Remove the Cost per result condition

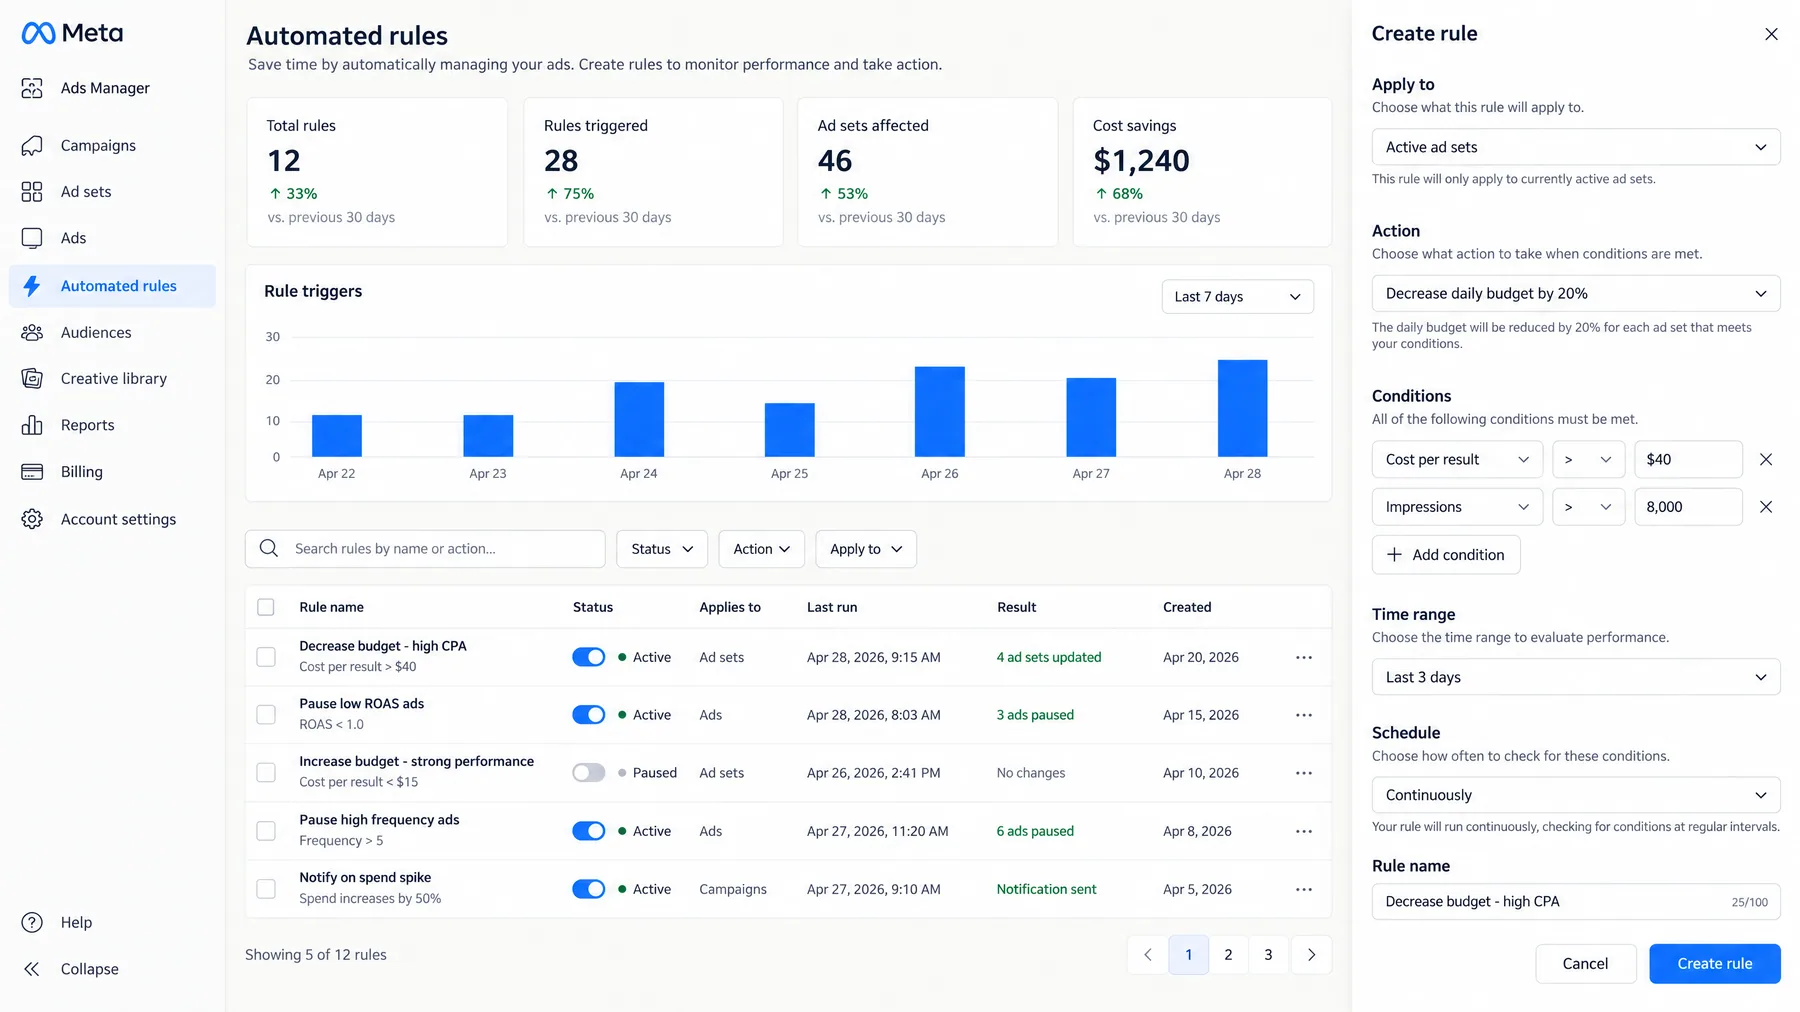tap(1766, 459)
